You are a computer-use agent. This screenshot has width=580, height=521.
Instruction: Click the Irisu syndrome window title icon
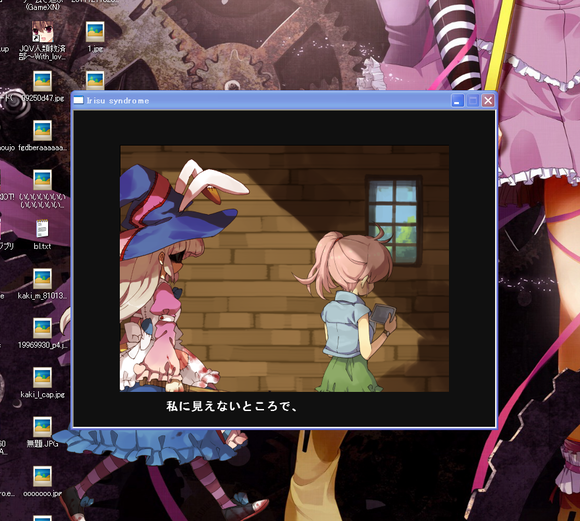pos(78,100)
